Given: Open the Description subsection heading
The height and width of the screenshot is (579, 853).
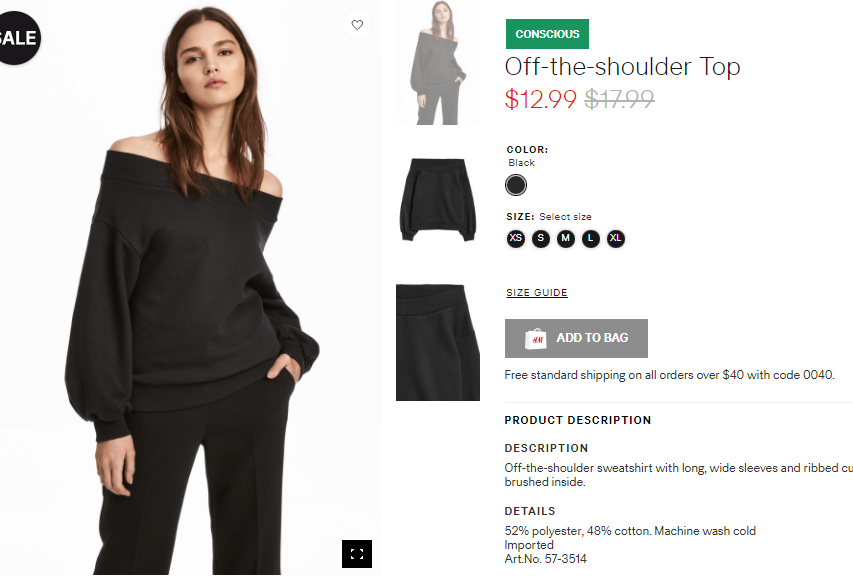Looking at the screenshot, I should point(546,448).
